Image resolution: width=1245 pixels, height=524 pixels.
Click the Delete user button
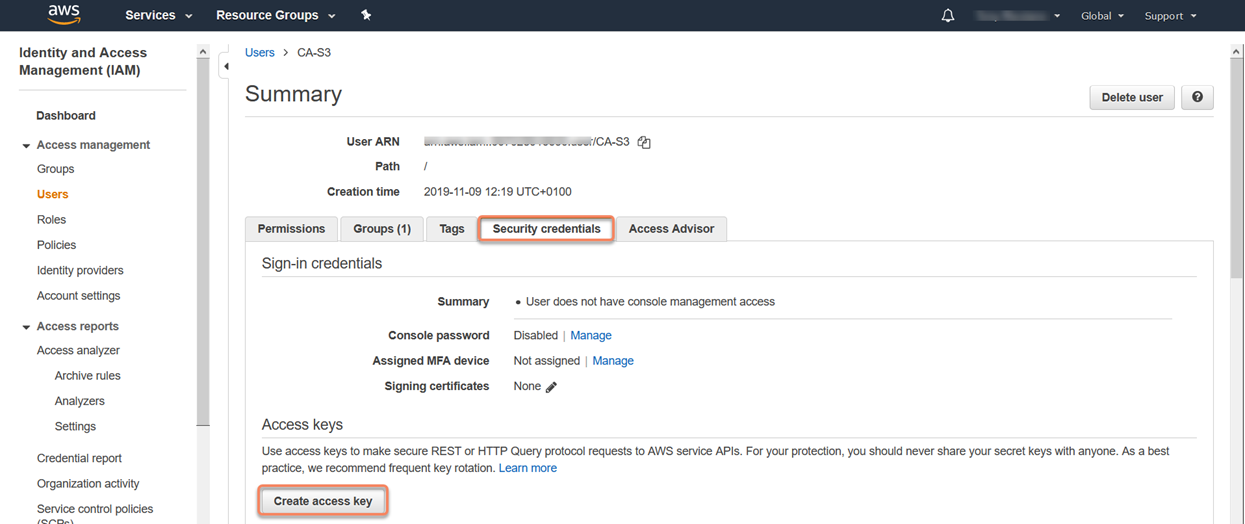pos(1132,97)
